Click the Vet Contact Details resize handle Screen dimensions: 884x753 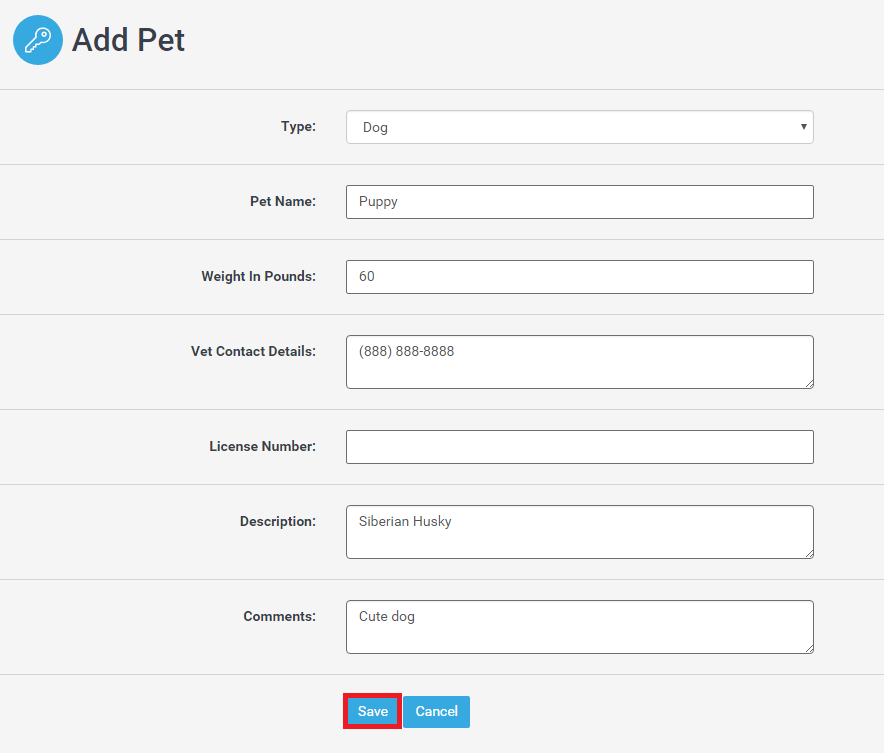tap(808, 382)
